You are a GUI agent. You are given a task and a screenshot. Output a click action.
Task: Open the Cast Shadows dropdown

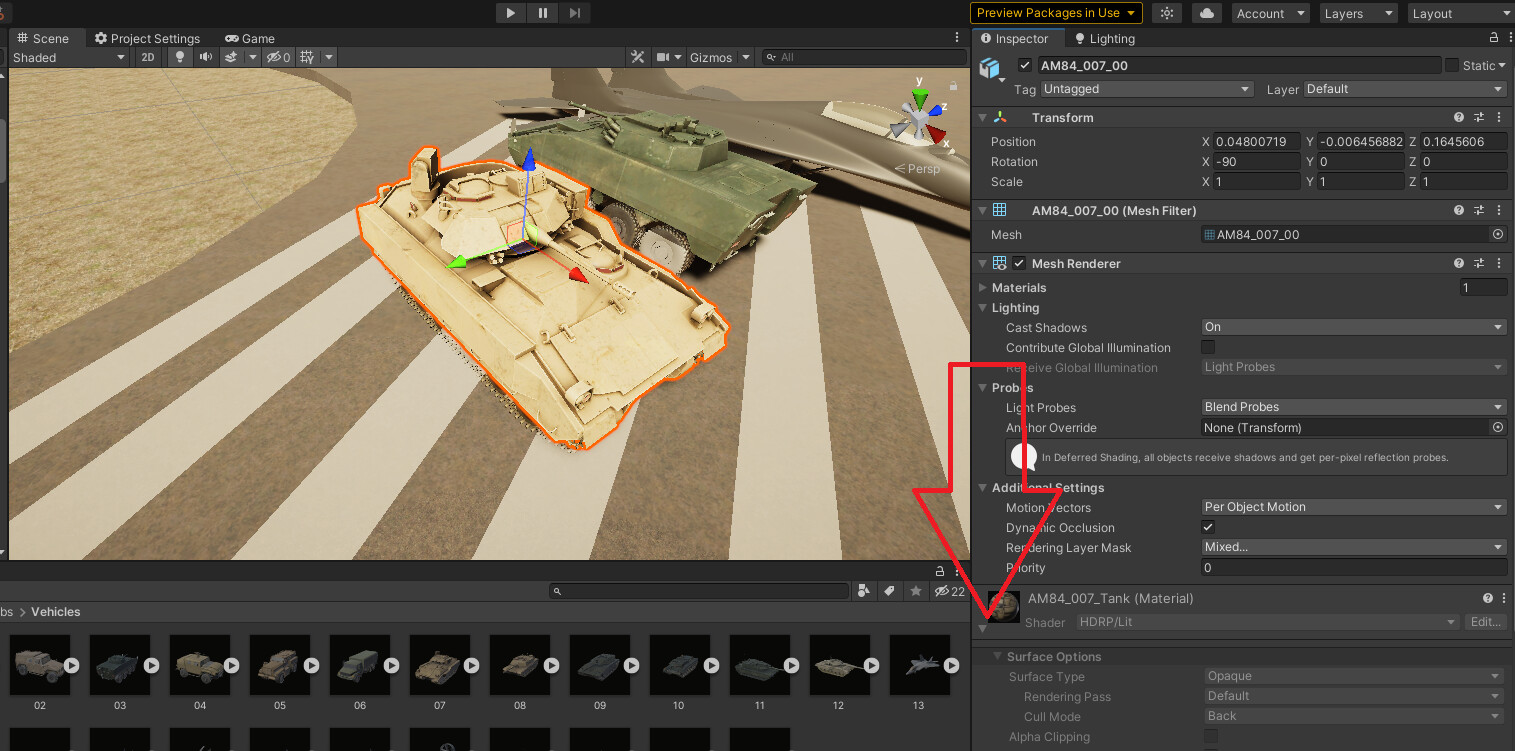[x=1352, y=326]
